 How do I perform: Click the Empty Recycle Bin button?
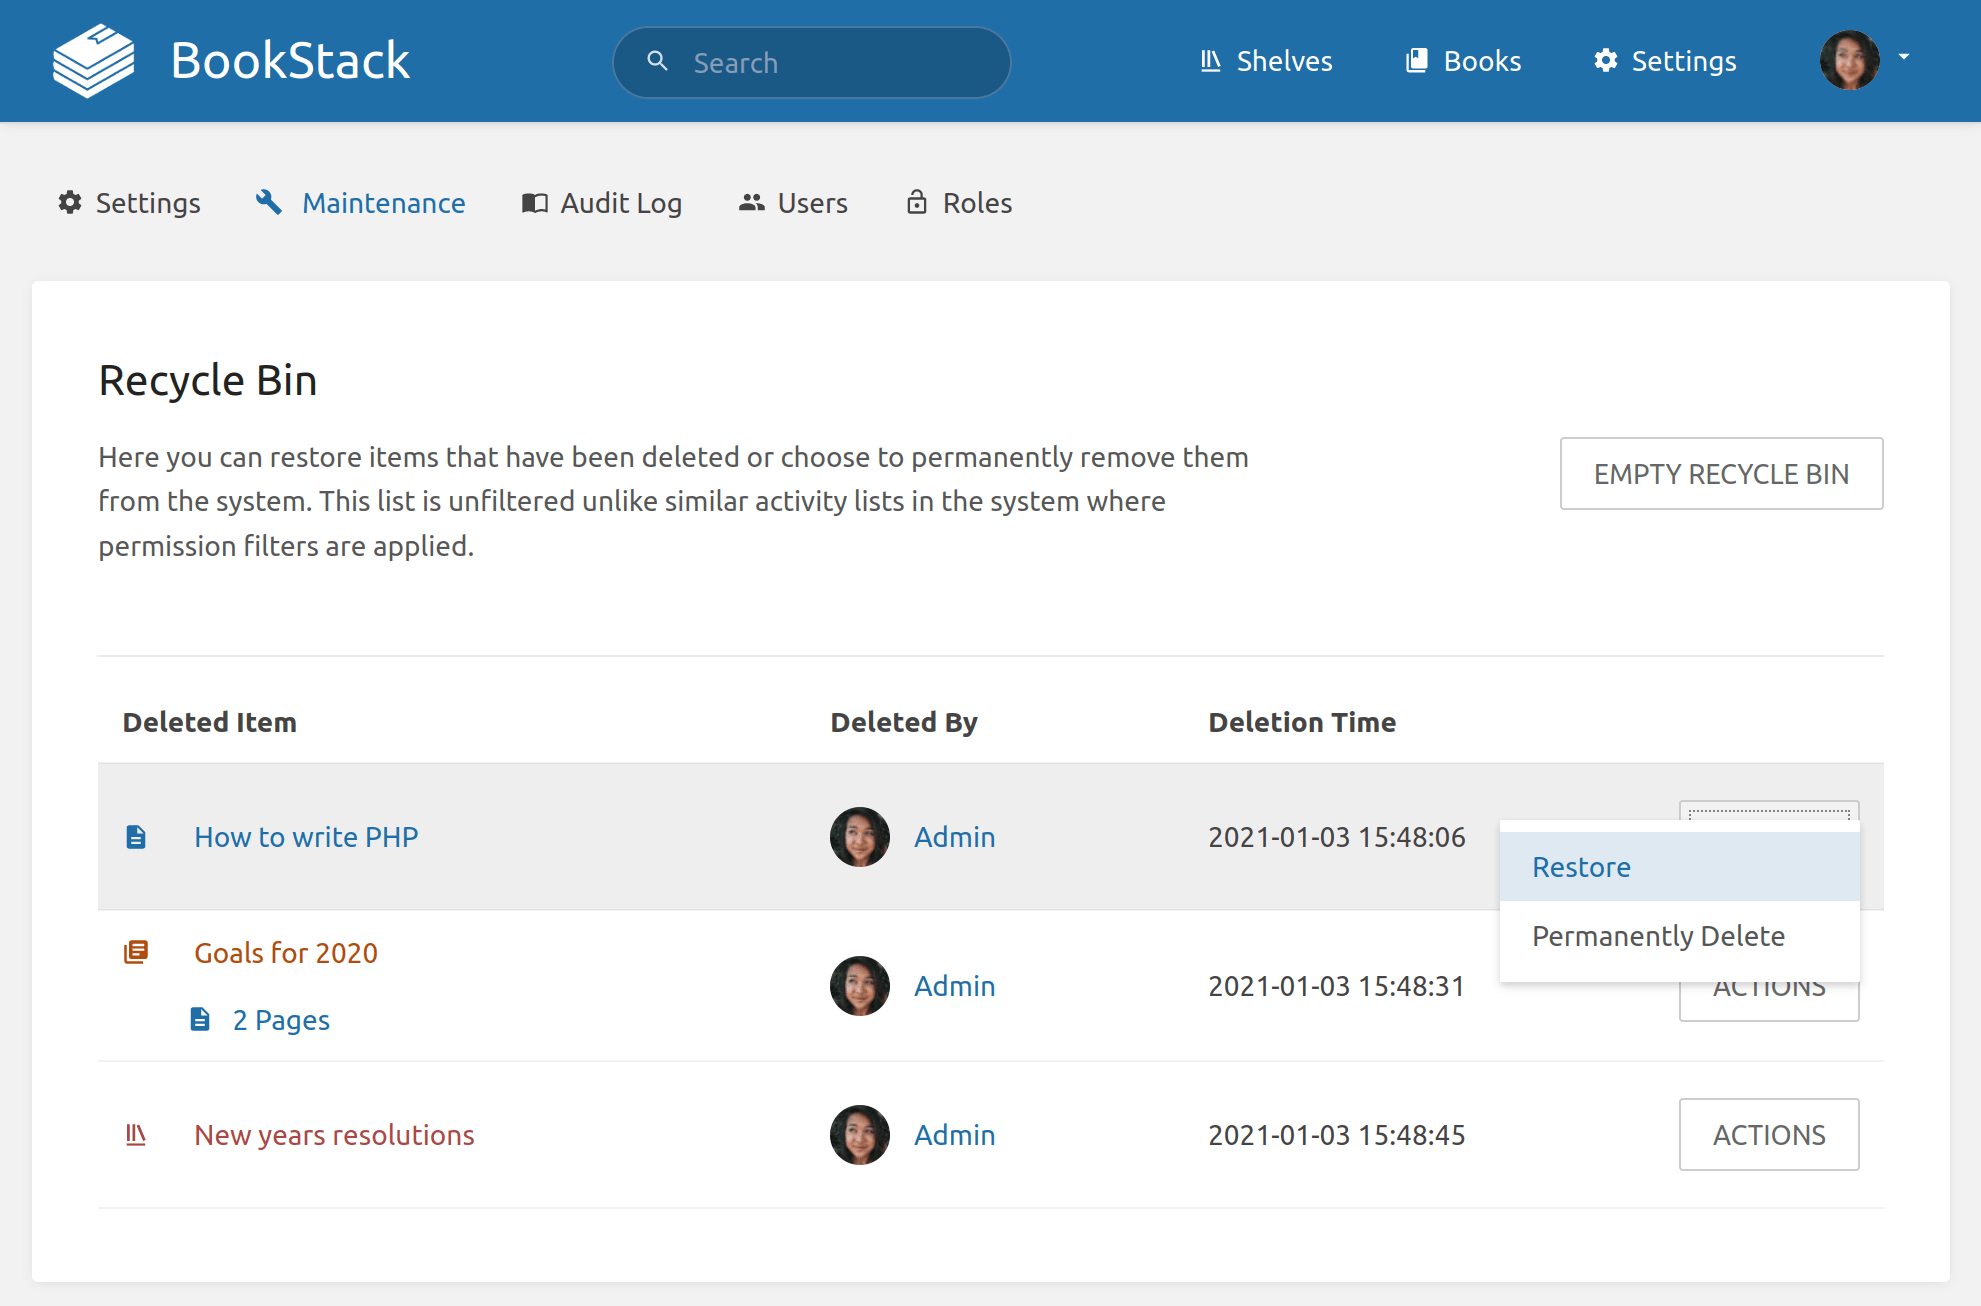click(x=1721, y=473)
